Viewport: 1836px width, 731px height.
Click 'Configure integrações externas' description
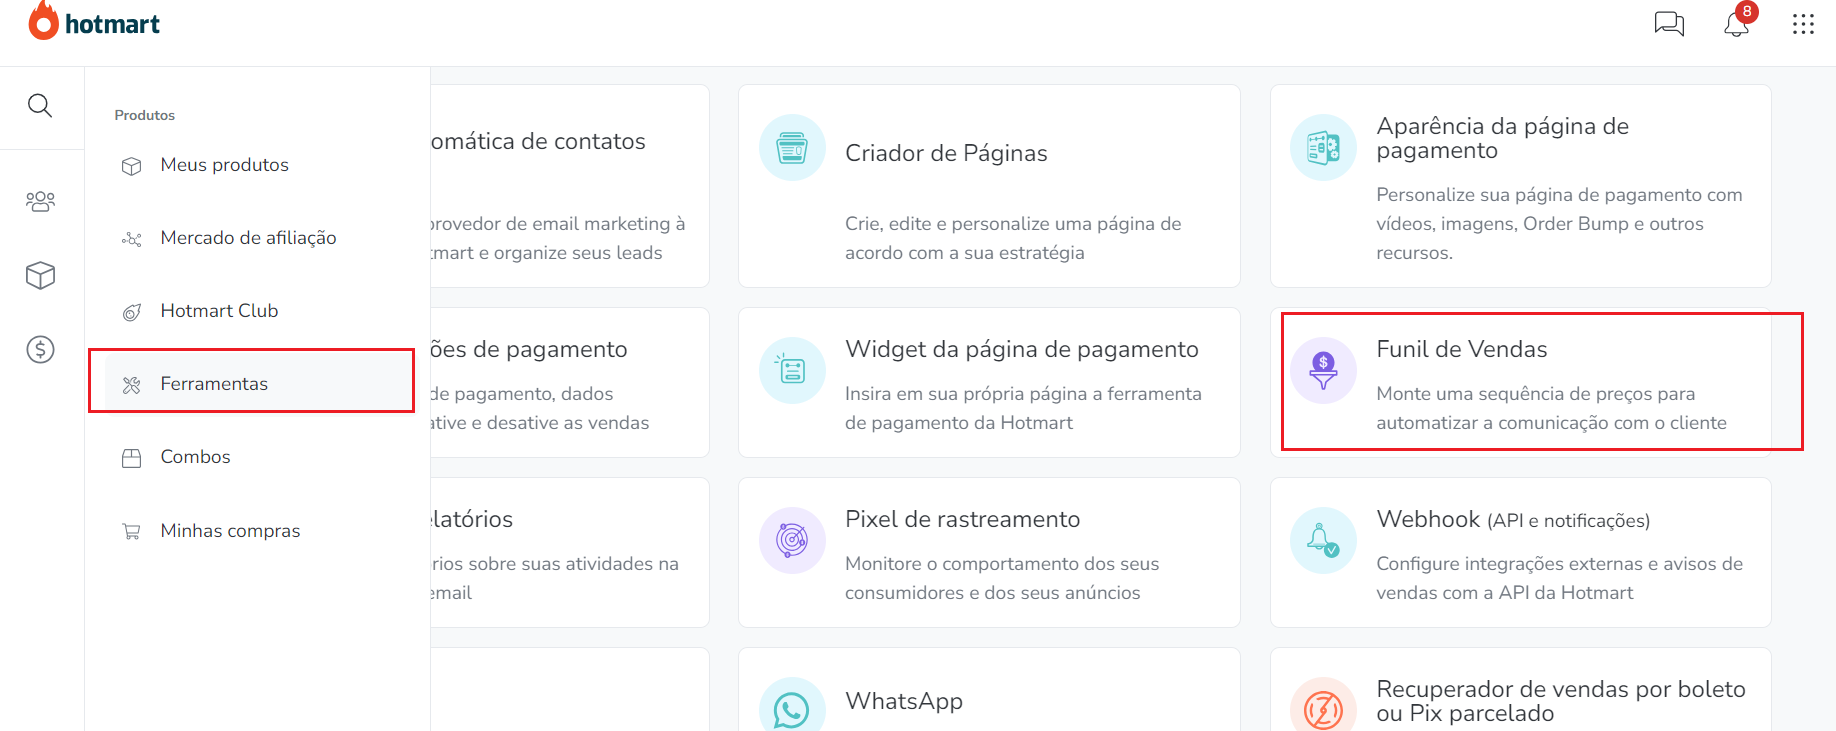[1559, 578]
